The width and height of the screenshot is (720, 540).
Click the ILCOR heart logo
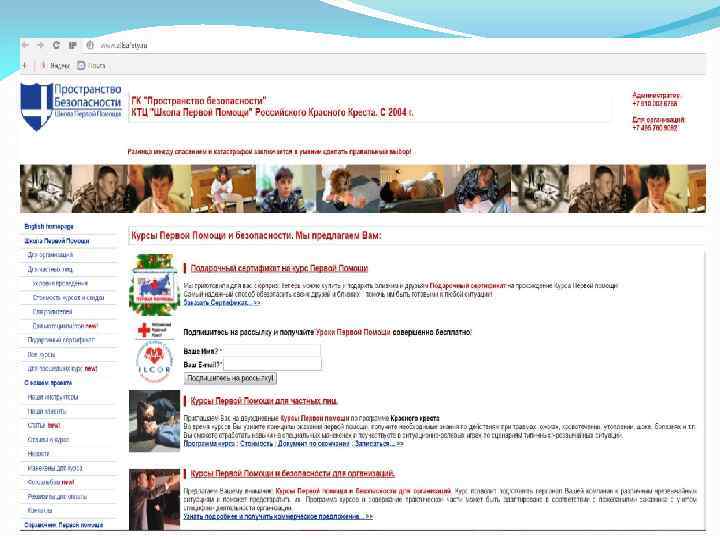pyautogui.click(x=154, y=363)
